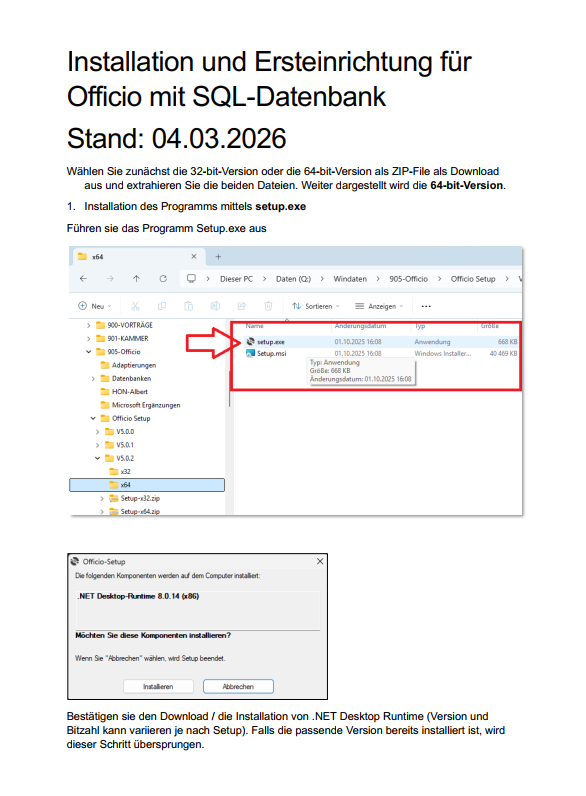
Task: Go up one folder level in Explorer
Action: (136, 279)
